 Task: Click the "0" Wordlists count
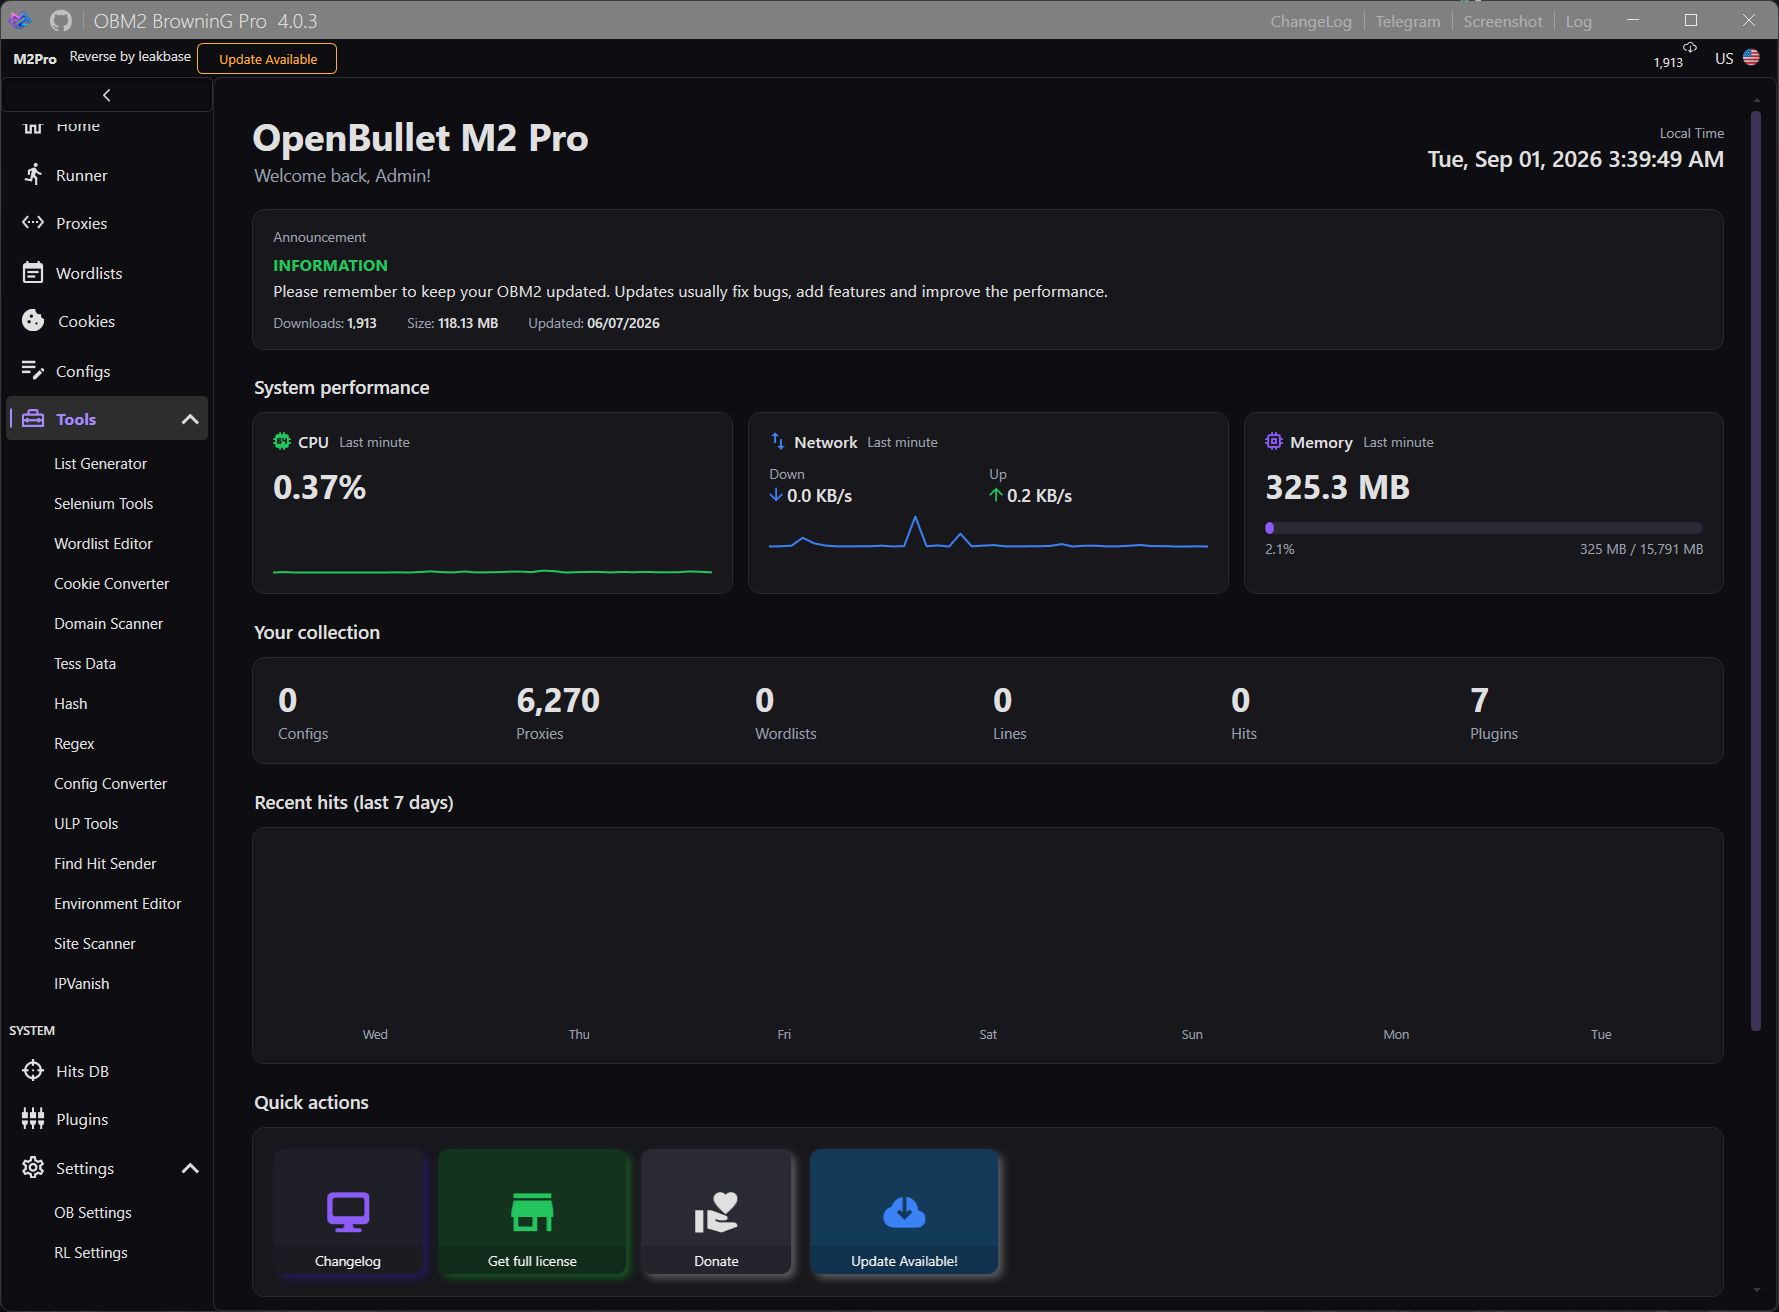[x=765, y=700]
